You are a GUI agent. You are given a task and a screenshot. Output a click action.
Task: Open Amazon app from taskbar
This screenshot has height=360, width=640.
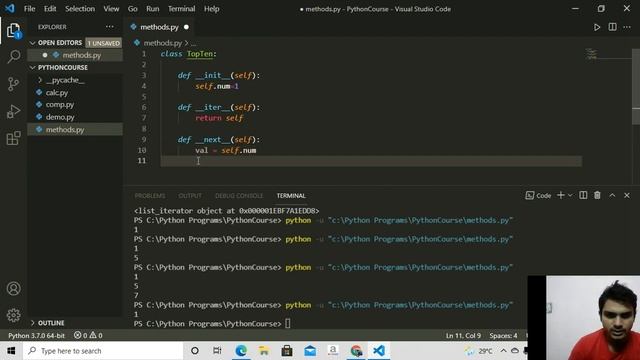tap(333, 351)
